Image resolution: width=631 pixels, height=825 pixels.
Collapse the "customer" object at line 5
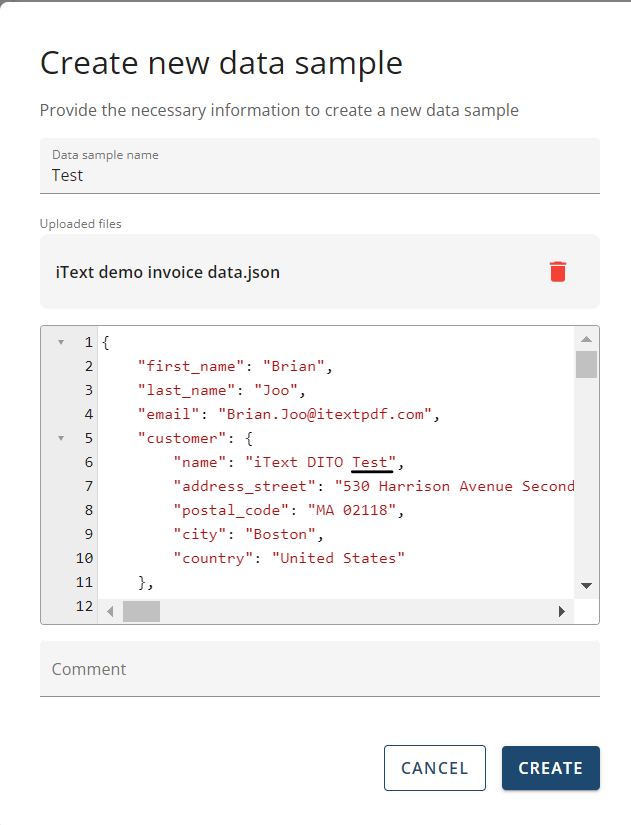[61, 438]
